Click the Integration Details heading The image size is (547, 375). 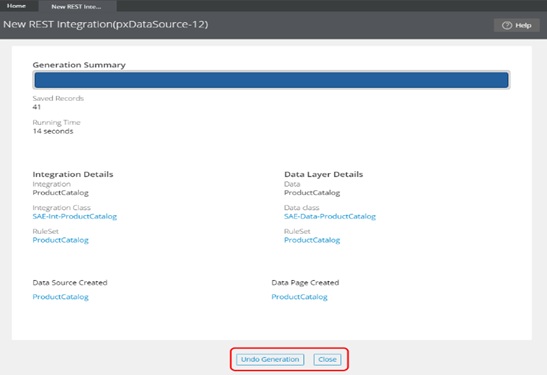tap(73, 174)
